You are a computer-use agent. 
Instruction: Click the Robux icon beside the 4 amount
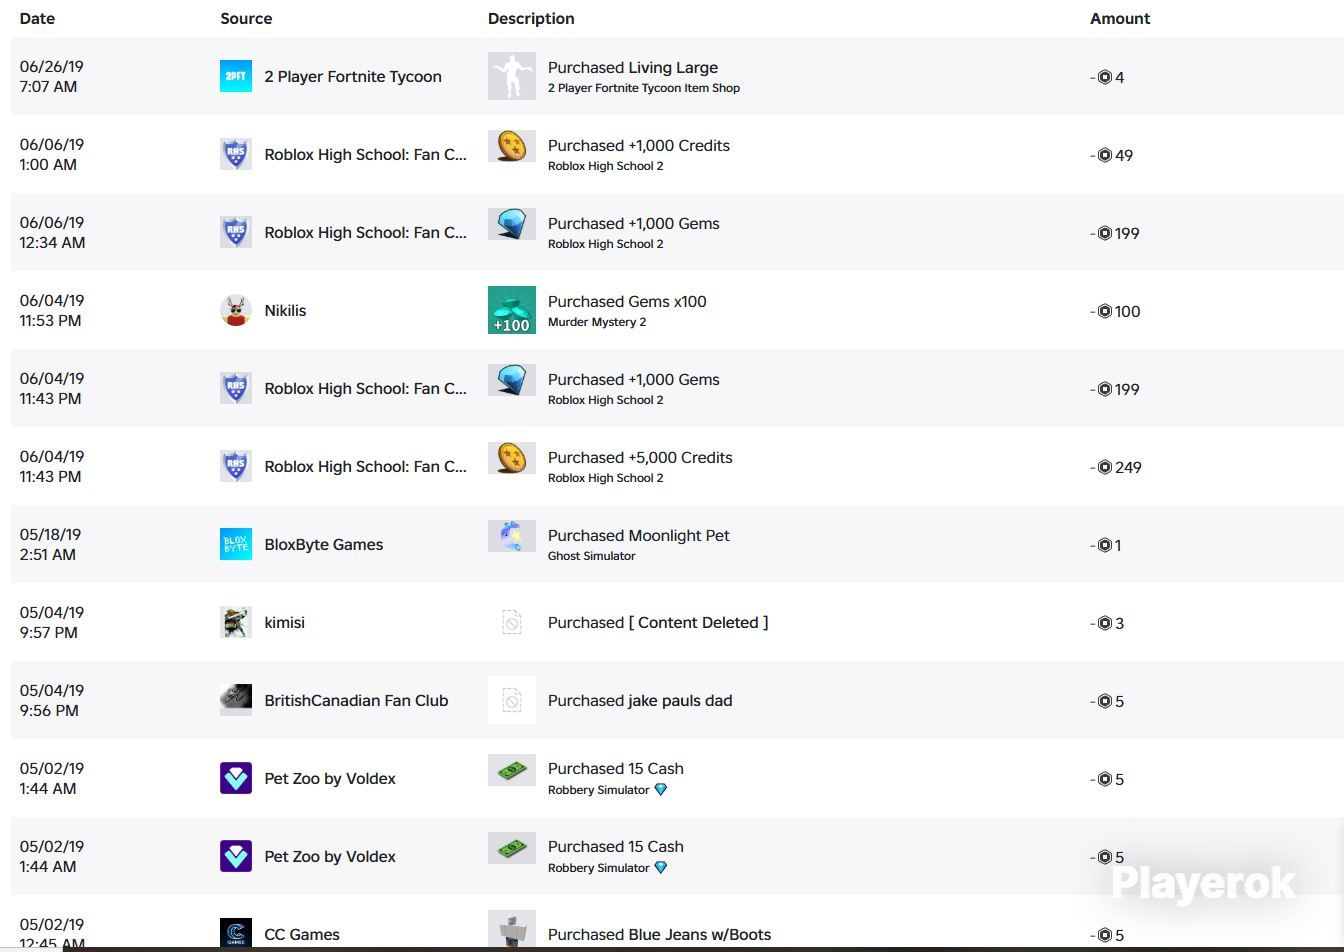coord(1105,77)
